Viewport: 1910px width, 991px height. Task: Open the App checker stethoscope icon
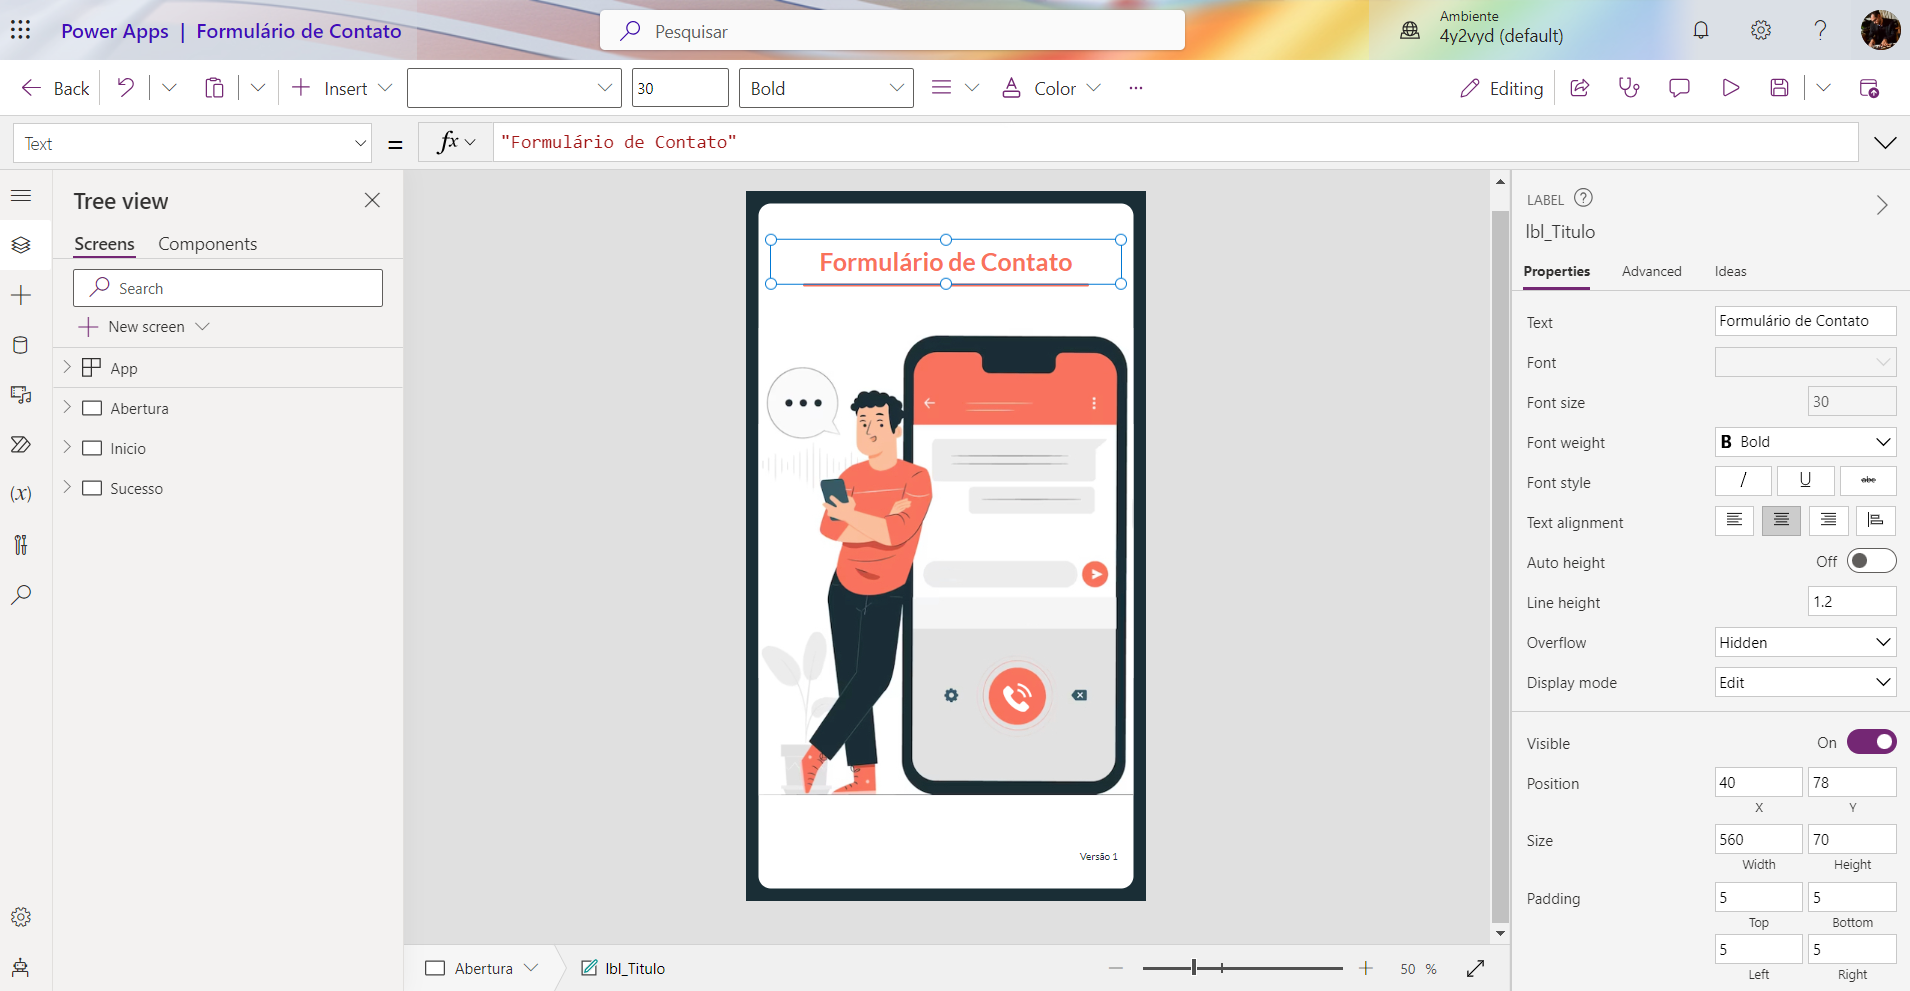click(1629, 88)
